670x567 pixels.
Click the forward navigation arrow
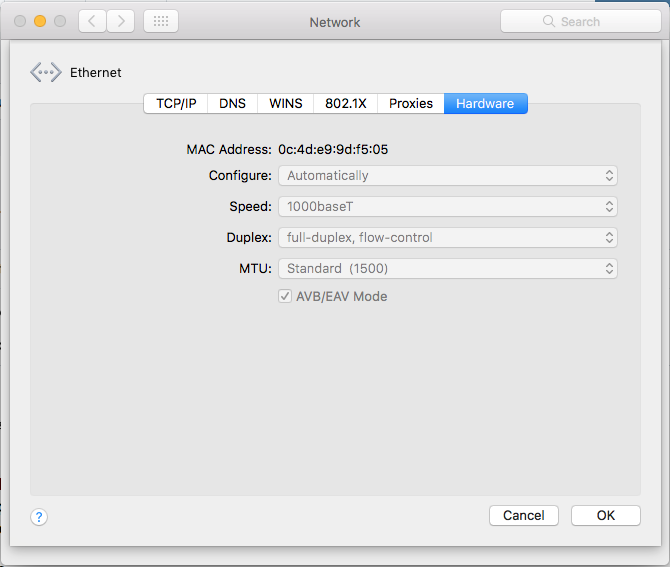[x=120, y=21]
